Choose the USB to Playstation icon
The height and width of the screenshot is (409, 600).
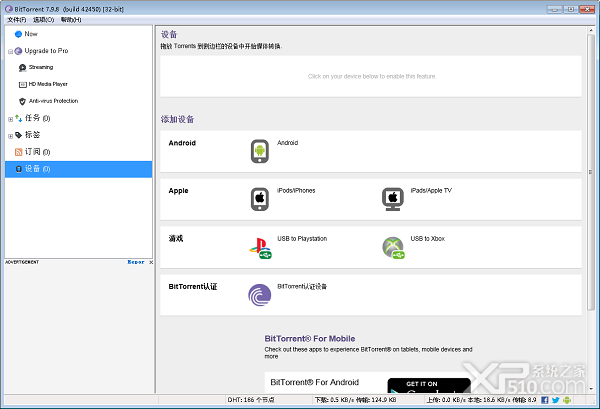[x=260, y=248]
